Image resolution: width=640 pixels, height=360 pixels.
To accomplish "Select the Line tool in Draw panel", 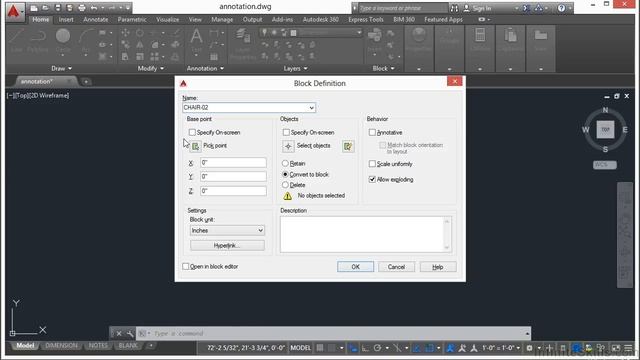I will pos(16,40).
